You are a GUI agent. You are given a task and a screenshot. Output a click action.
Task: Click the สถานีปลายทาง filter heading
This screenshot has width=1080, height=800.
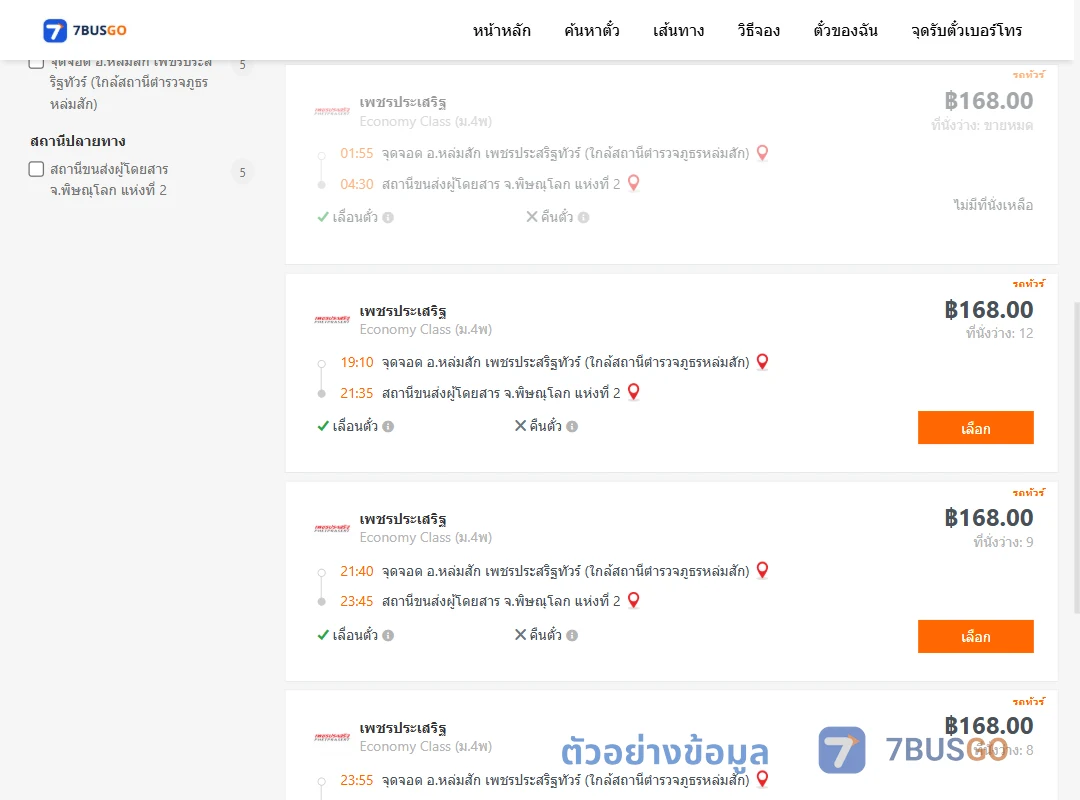coord(78,141)
